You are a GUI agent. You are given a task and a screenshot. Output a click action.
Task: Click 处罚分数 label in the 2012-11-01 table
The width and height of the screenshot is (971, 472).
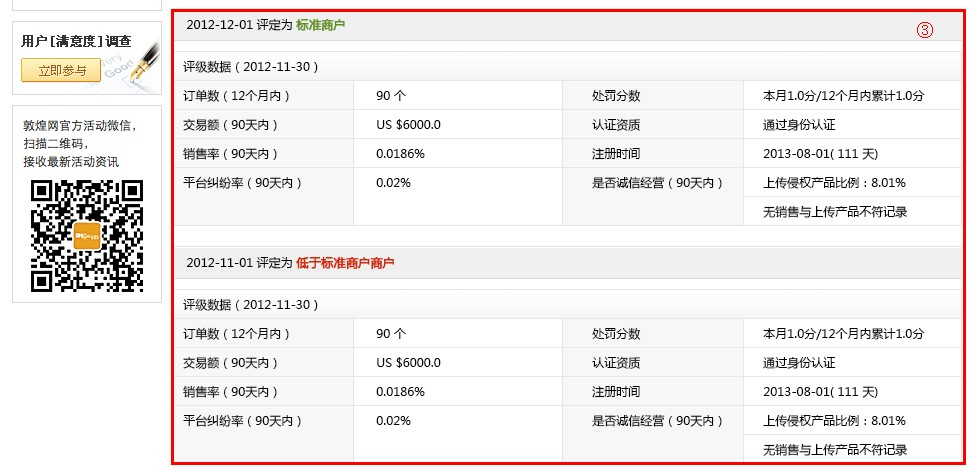(x=616, y=334)
